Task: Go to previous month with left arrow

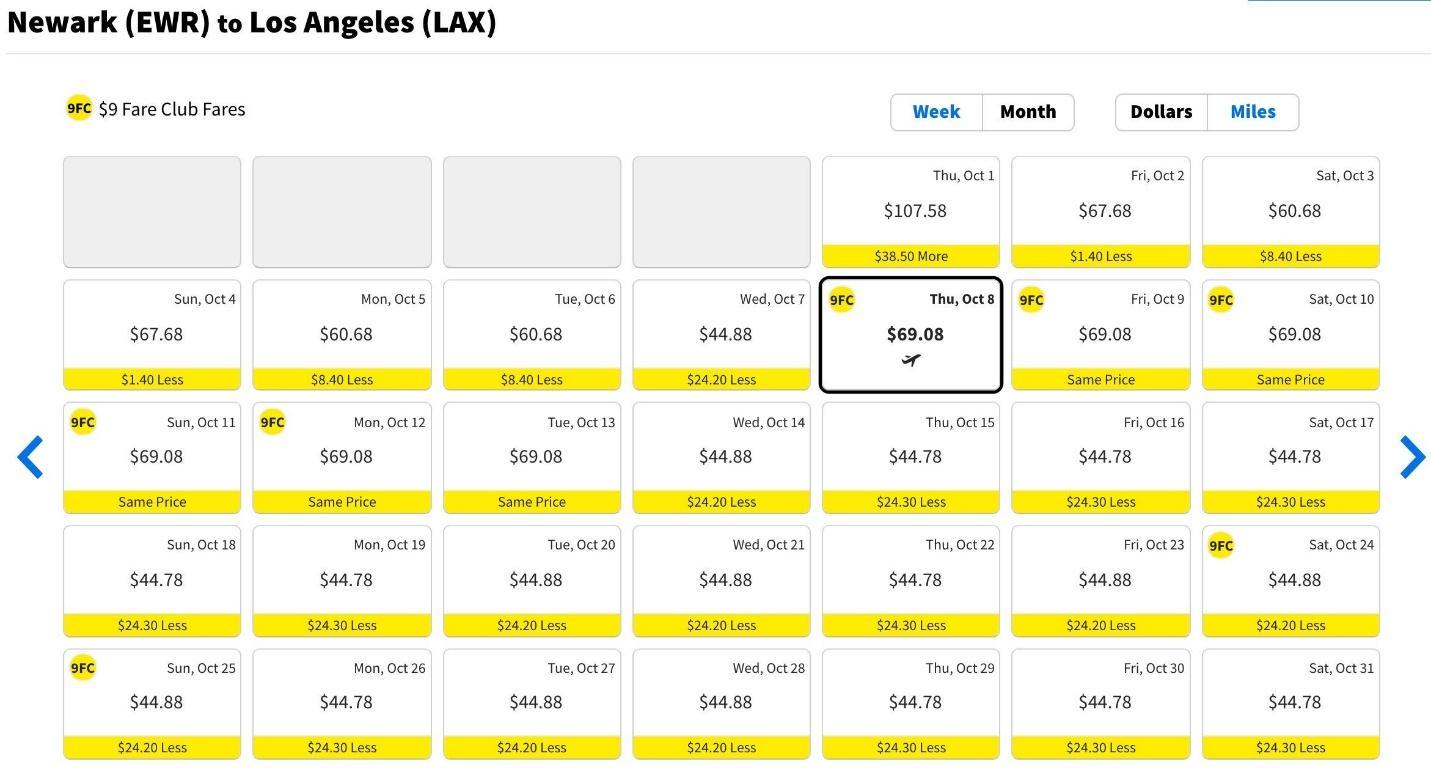Action: [x=31, y=457]
